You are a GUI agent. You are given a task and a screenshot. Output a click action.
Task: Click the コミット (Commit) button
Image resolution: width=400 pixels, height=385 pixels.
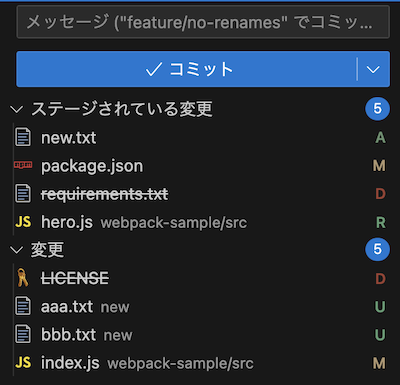186,69
